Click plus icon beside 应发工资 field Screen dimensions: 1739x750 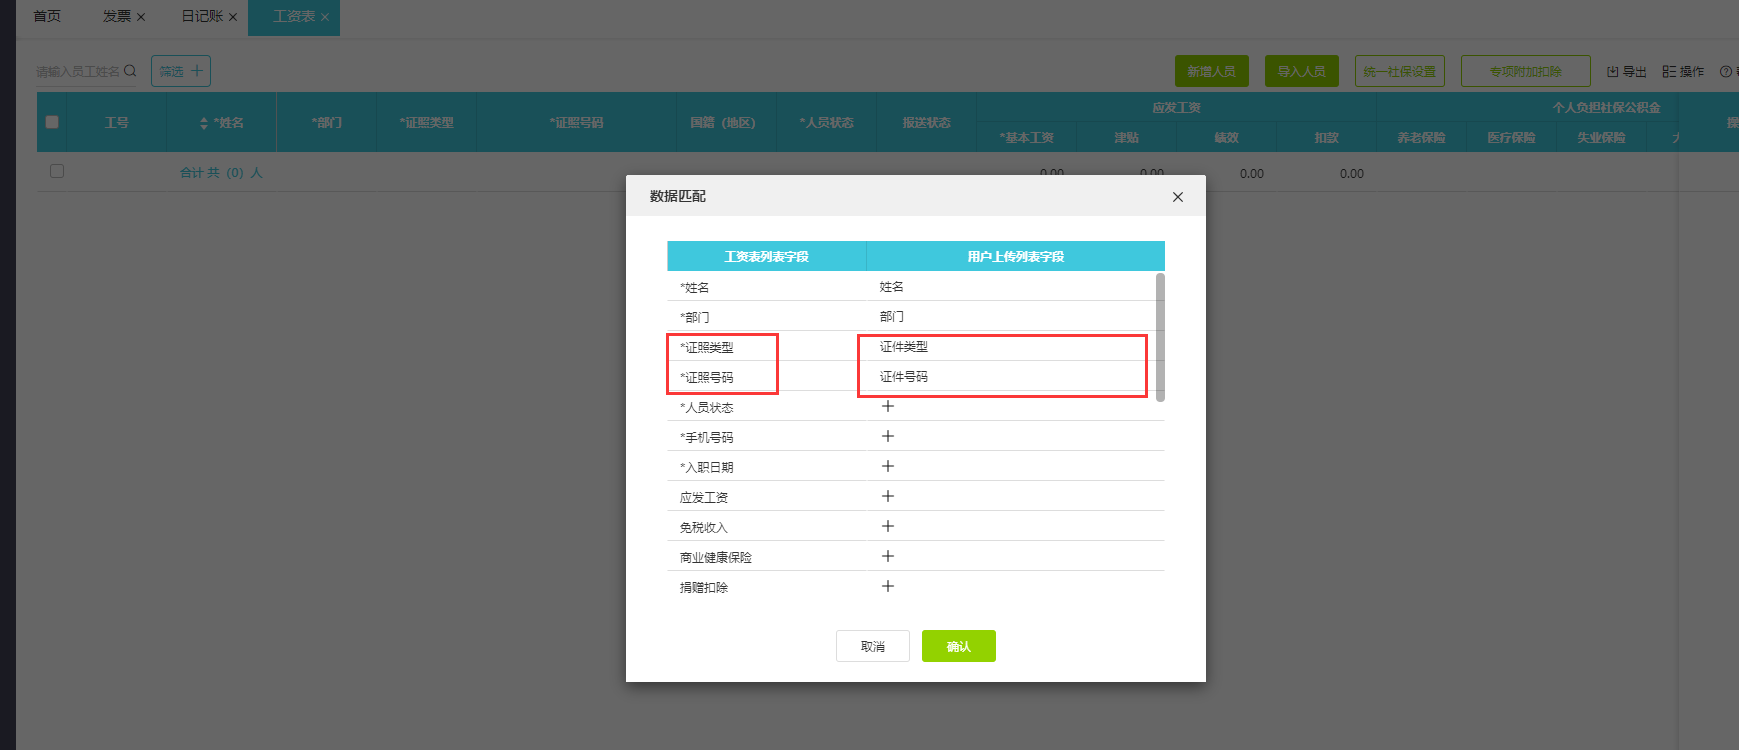tap(888, 496)
